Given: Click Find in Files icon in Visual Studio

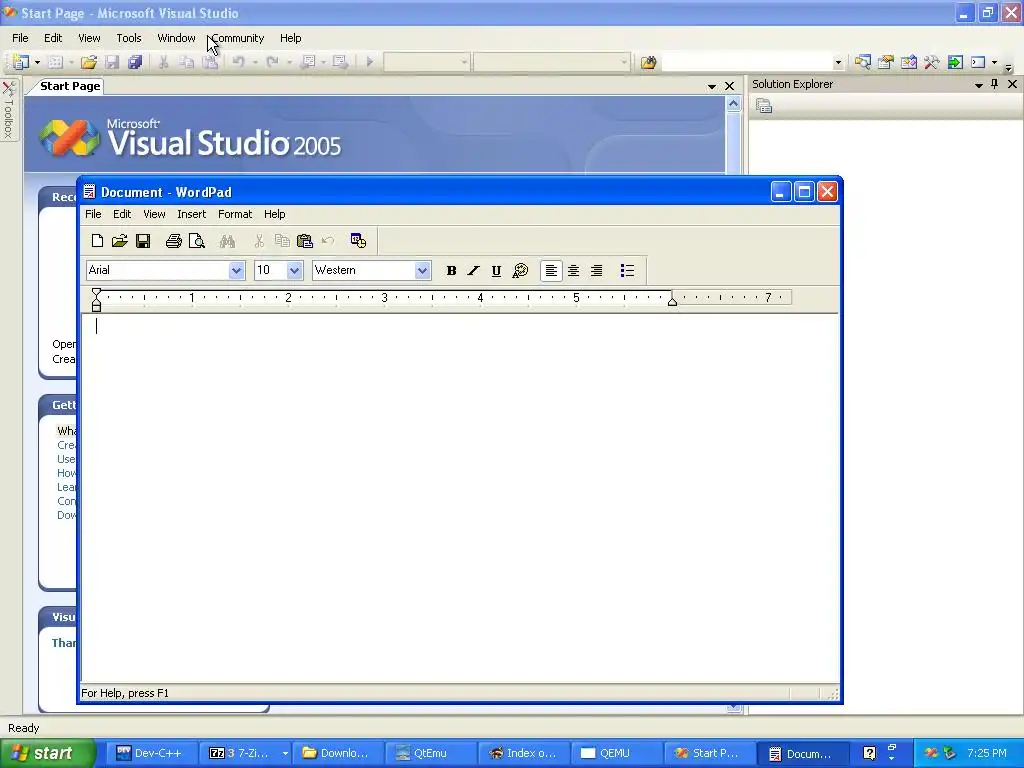Looking at the screenshot, I should [x=648, y=62].
